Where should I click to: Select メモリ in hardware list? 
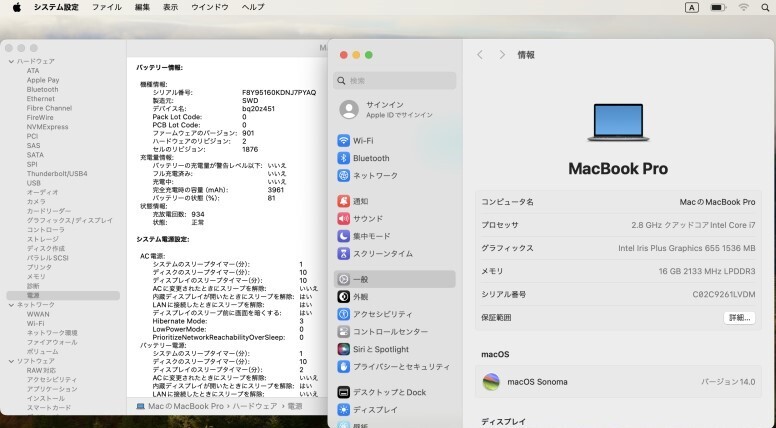(36, 277)
